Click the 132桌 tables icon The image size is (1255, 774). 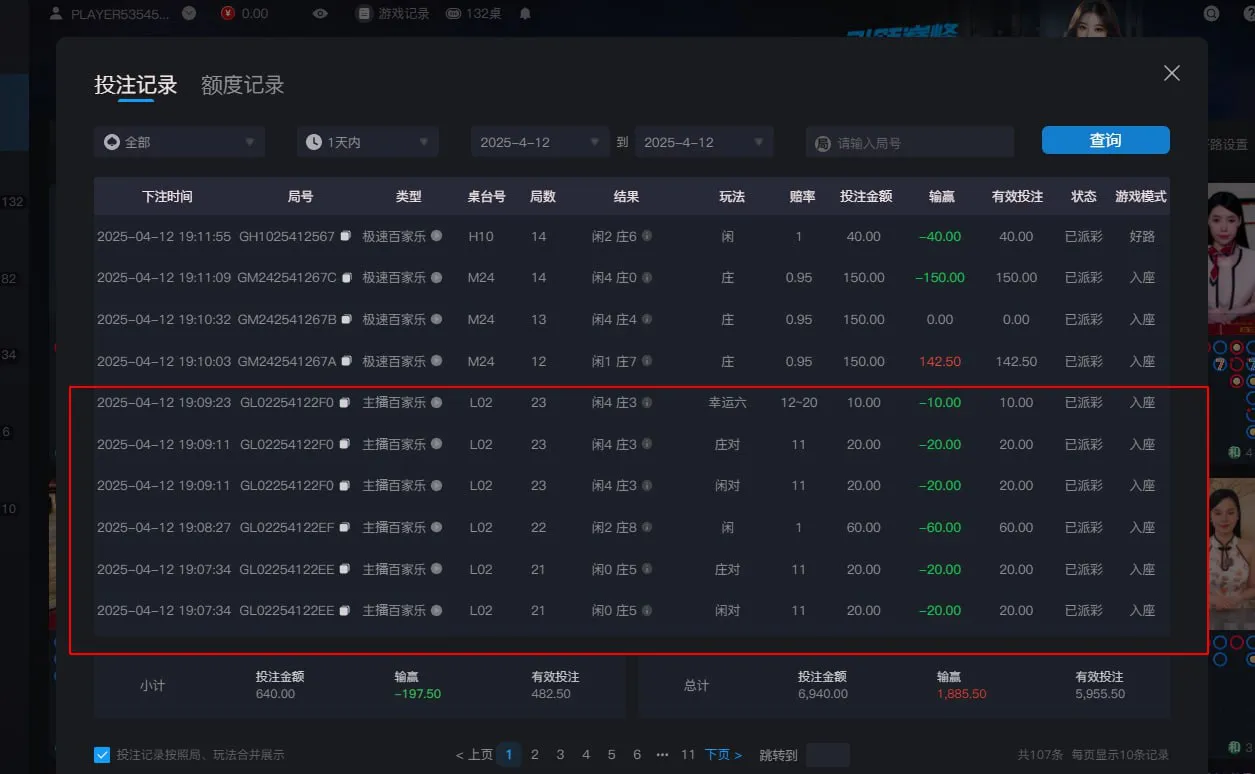[x=456, y=13]
